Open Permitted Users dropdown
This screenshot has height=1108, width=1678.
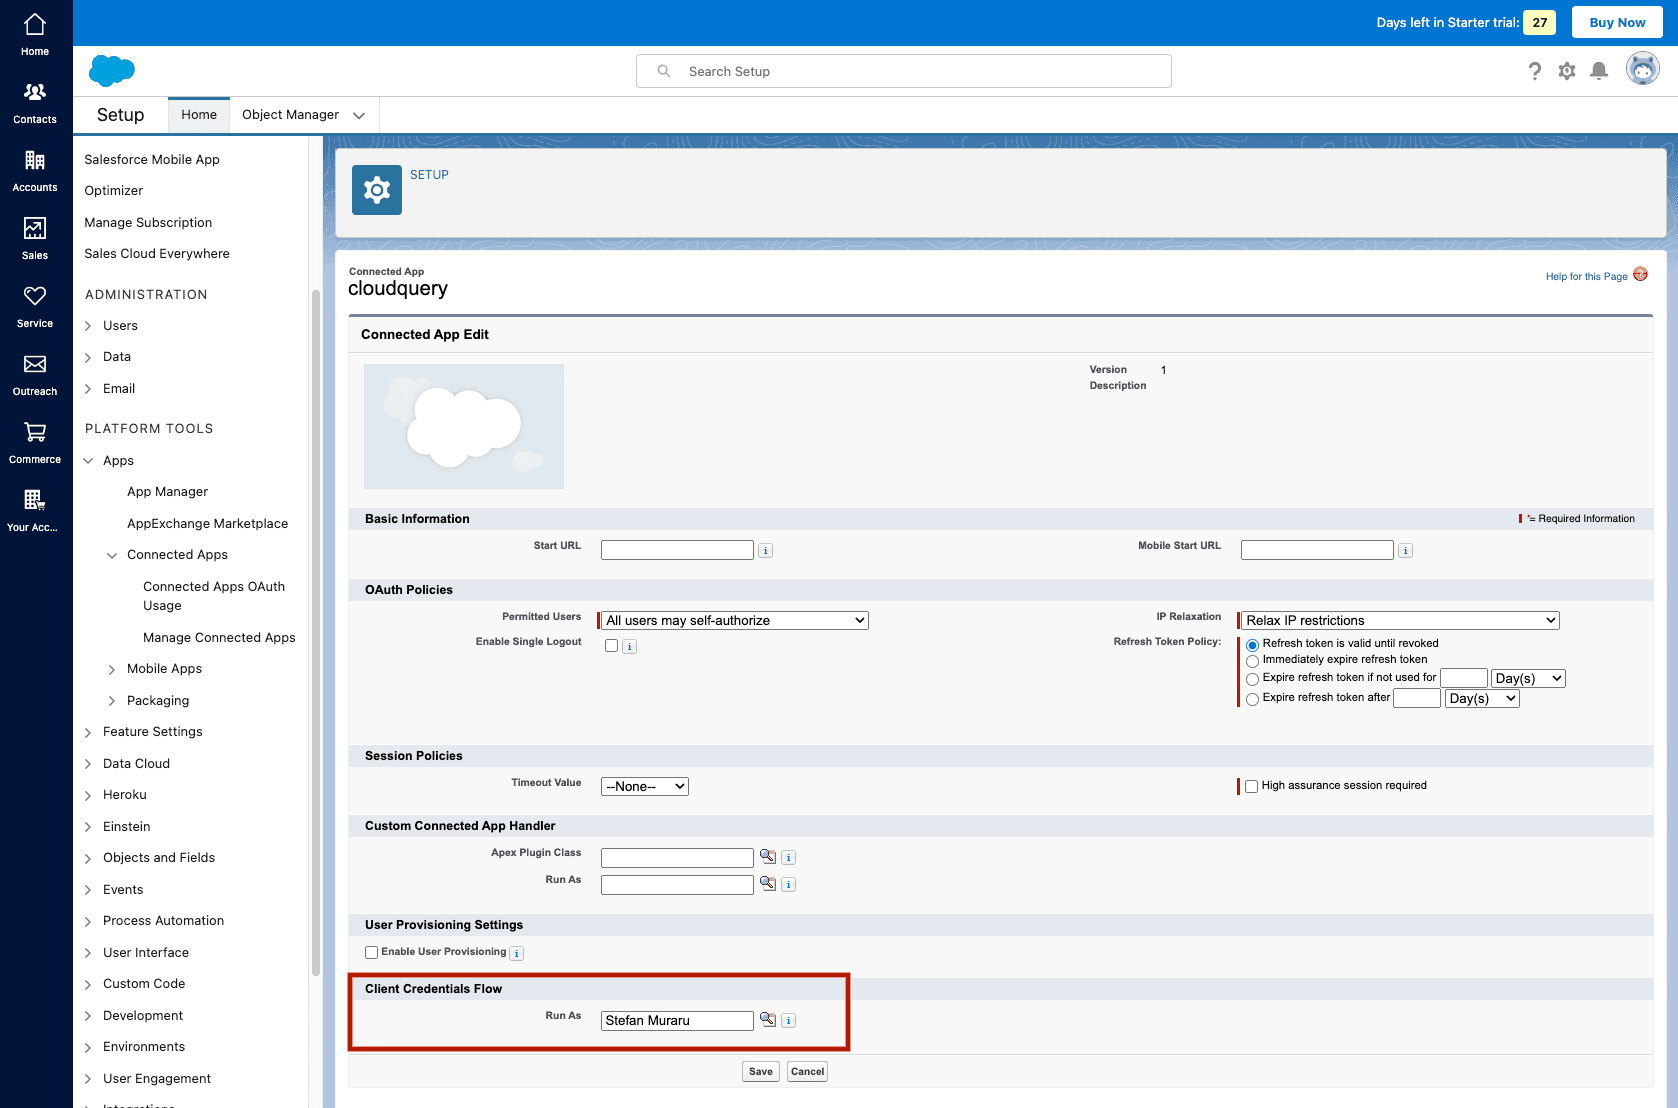[x=735, y=620]
